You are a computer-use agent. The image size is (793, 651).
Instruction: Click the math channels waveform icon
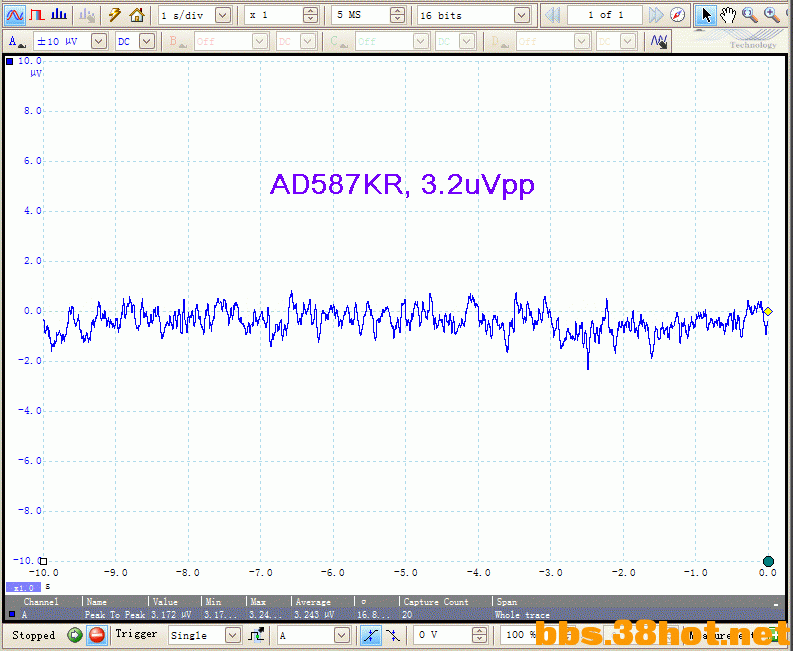(659, 41)
